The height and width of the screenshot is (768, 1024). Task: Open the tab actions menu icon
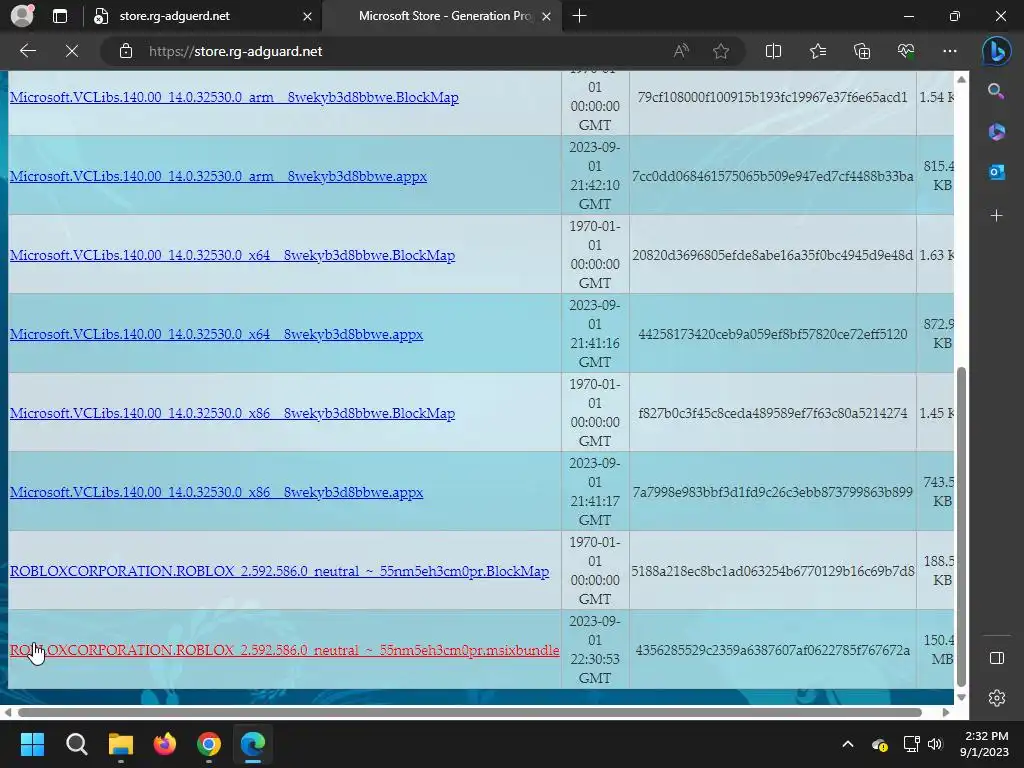[x=60, y=16]
